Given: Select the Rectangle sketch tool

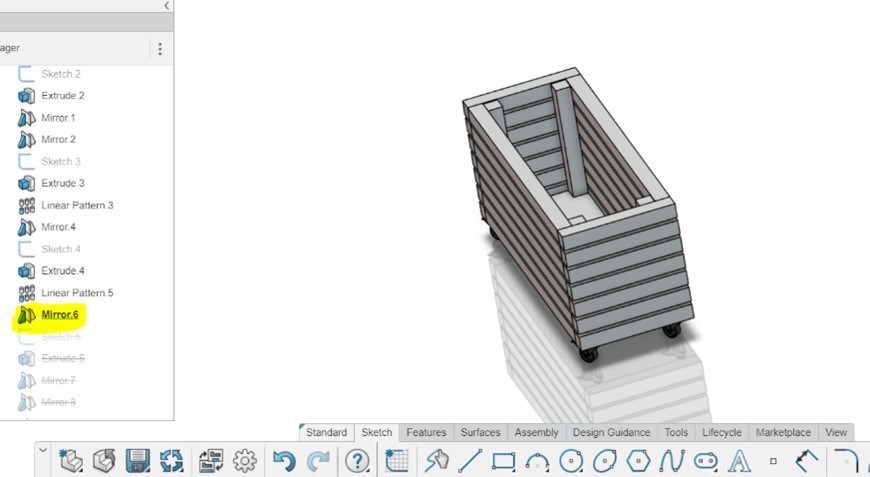Looking at the screenshot, I should tap(504, 460).
